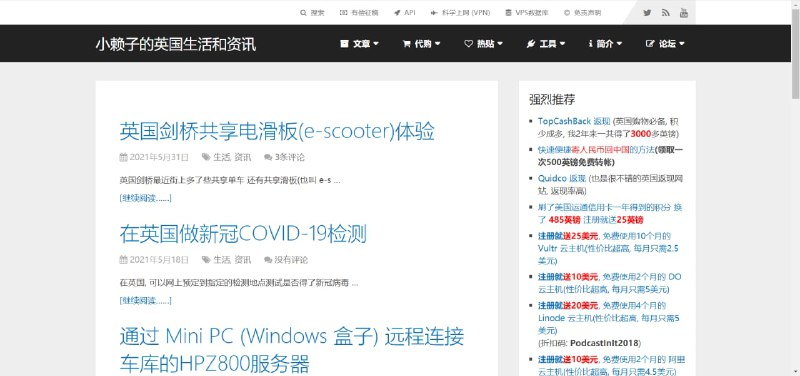Viewport: 800px width, 376px height.
Task: Click the scrollbar up arrow
Action: 795,4
